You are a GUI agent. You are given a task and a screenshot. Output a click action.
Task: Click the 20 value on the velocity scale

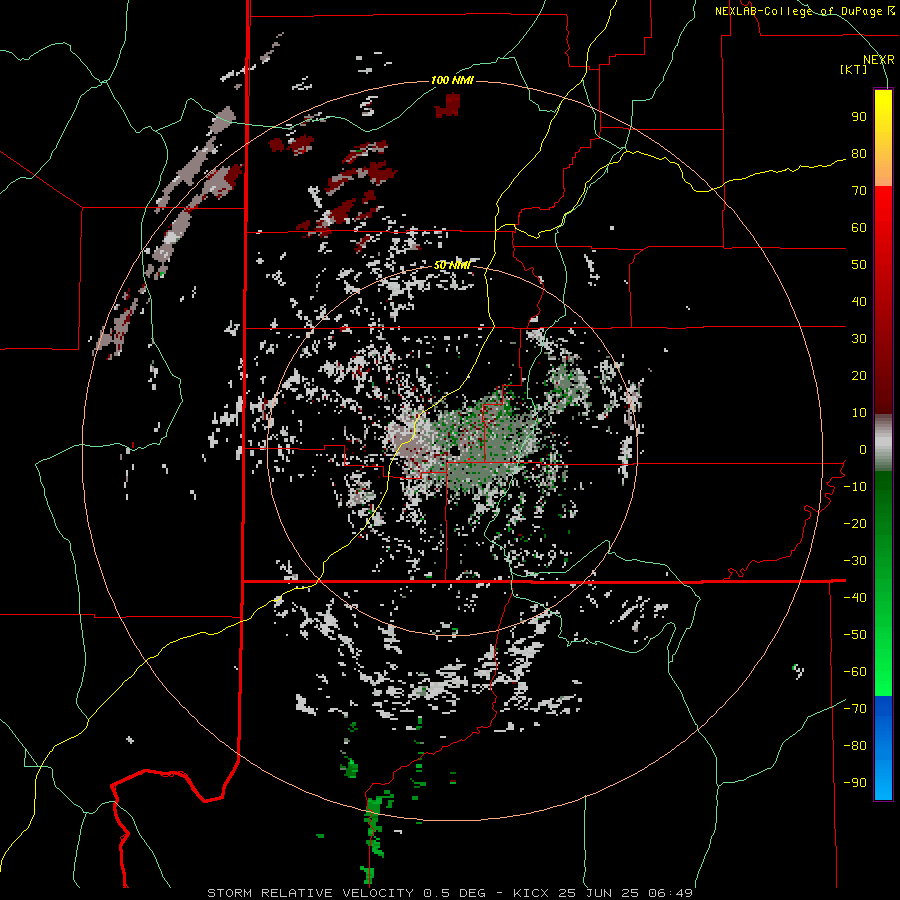[x=859, y=375]
